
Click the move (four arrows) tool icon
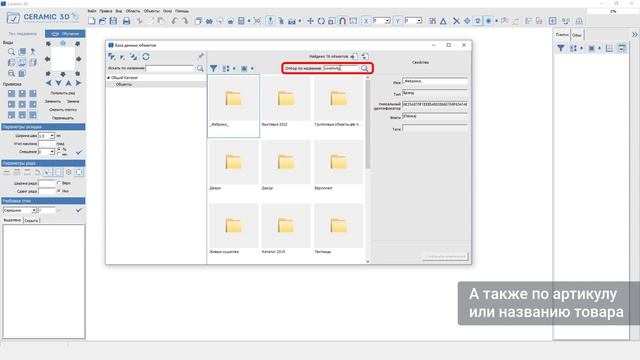coord(310,20)
